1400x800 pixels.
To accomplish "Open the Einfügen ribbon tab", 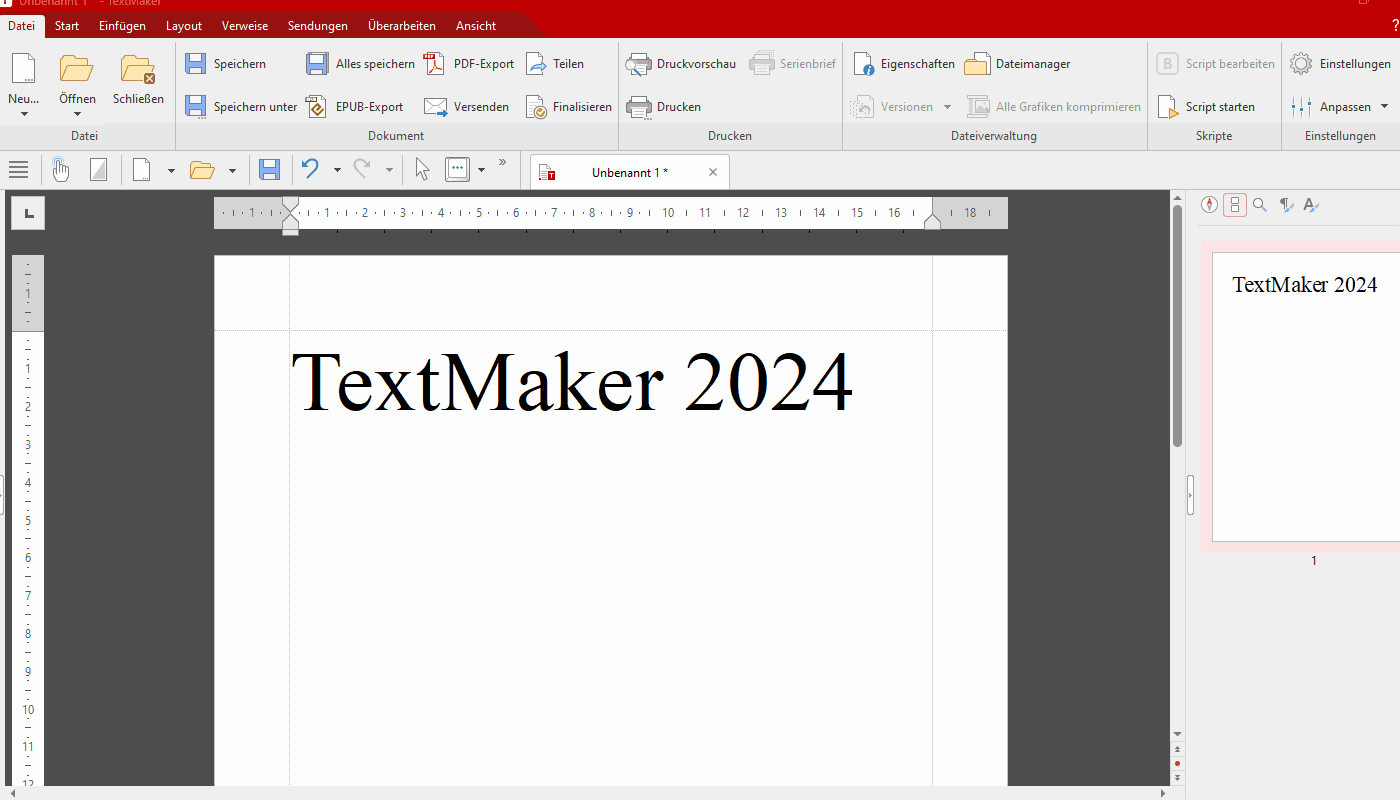I will 122,26.
